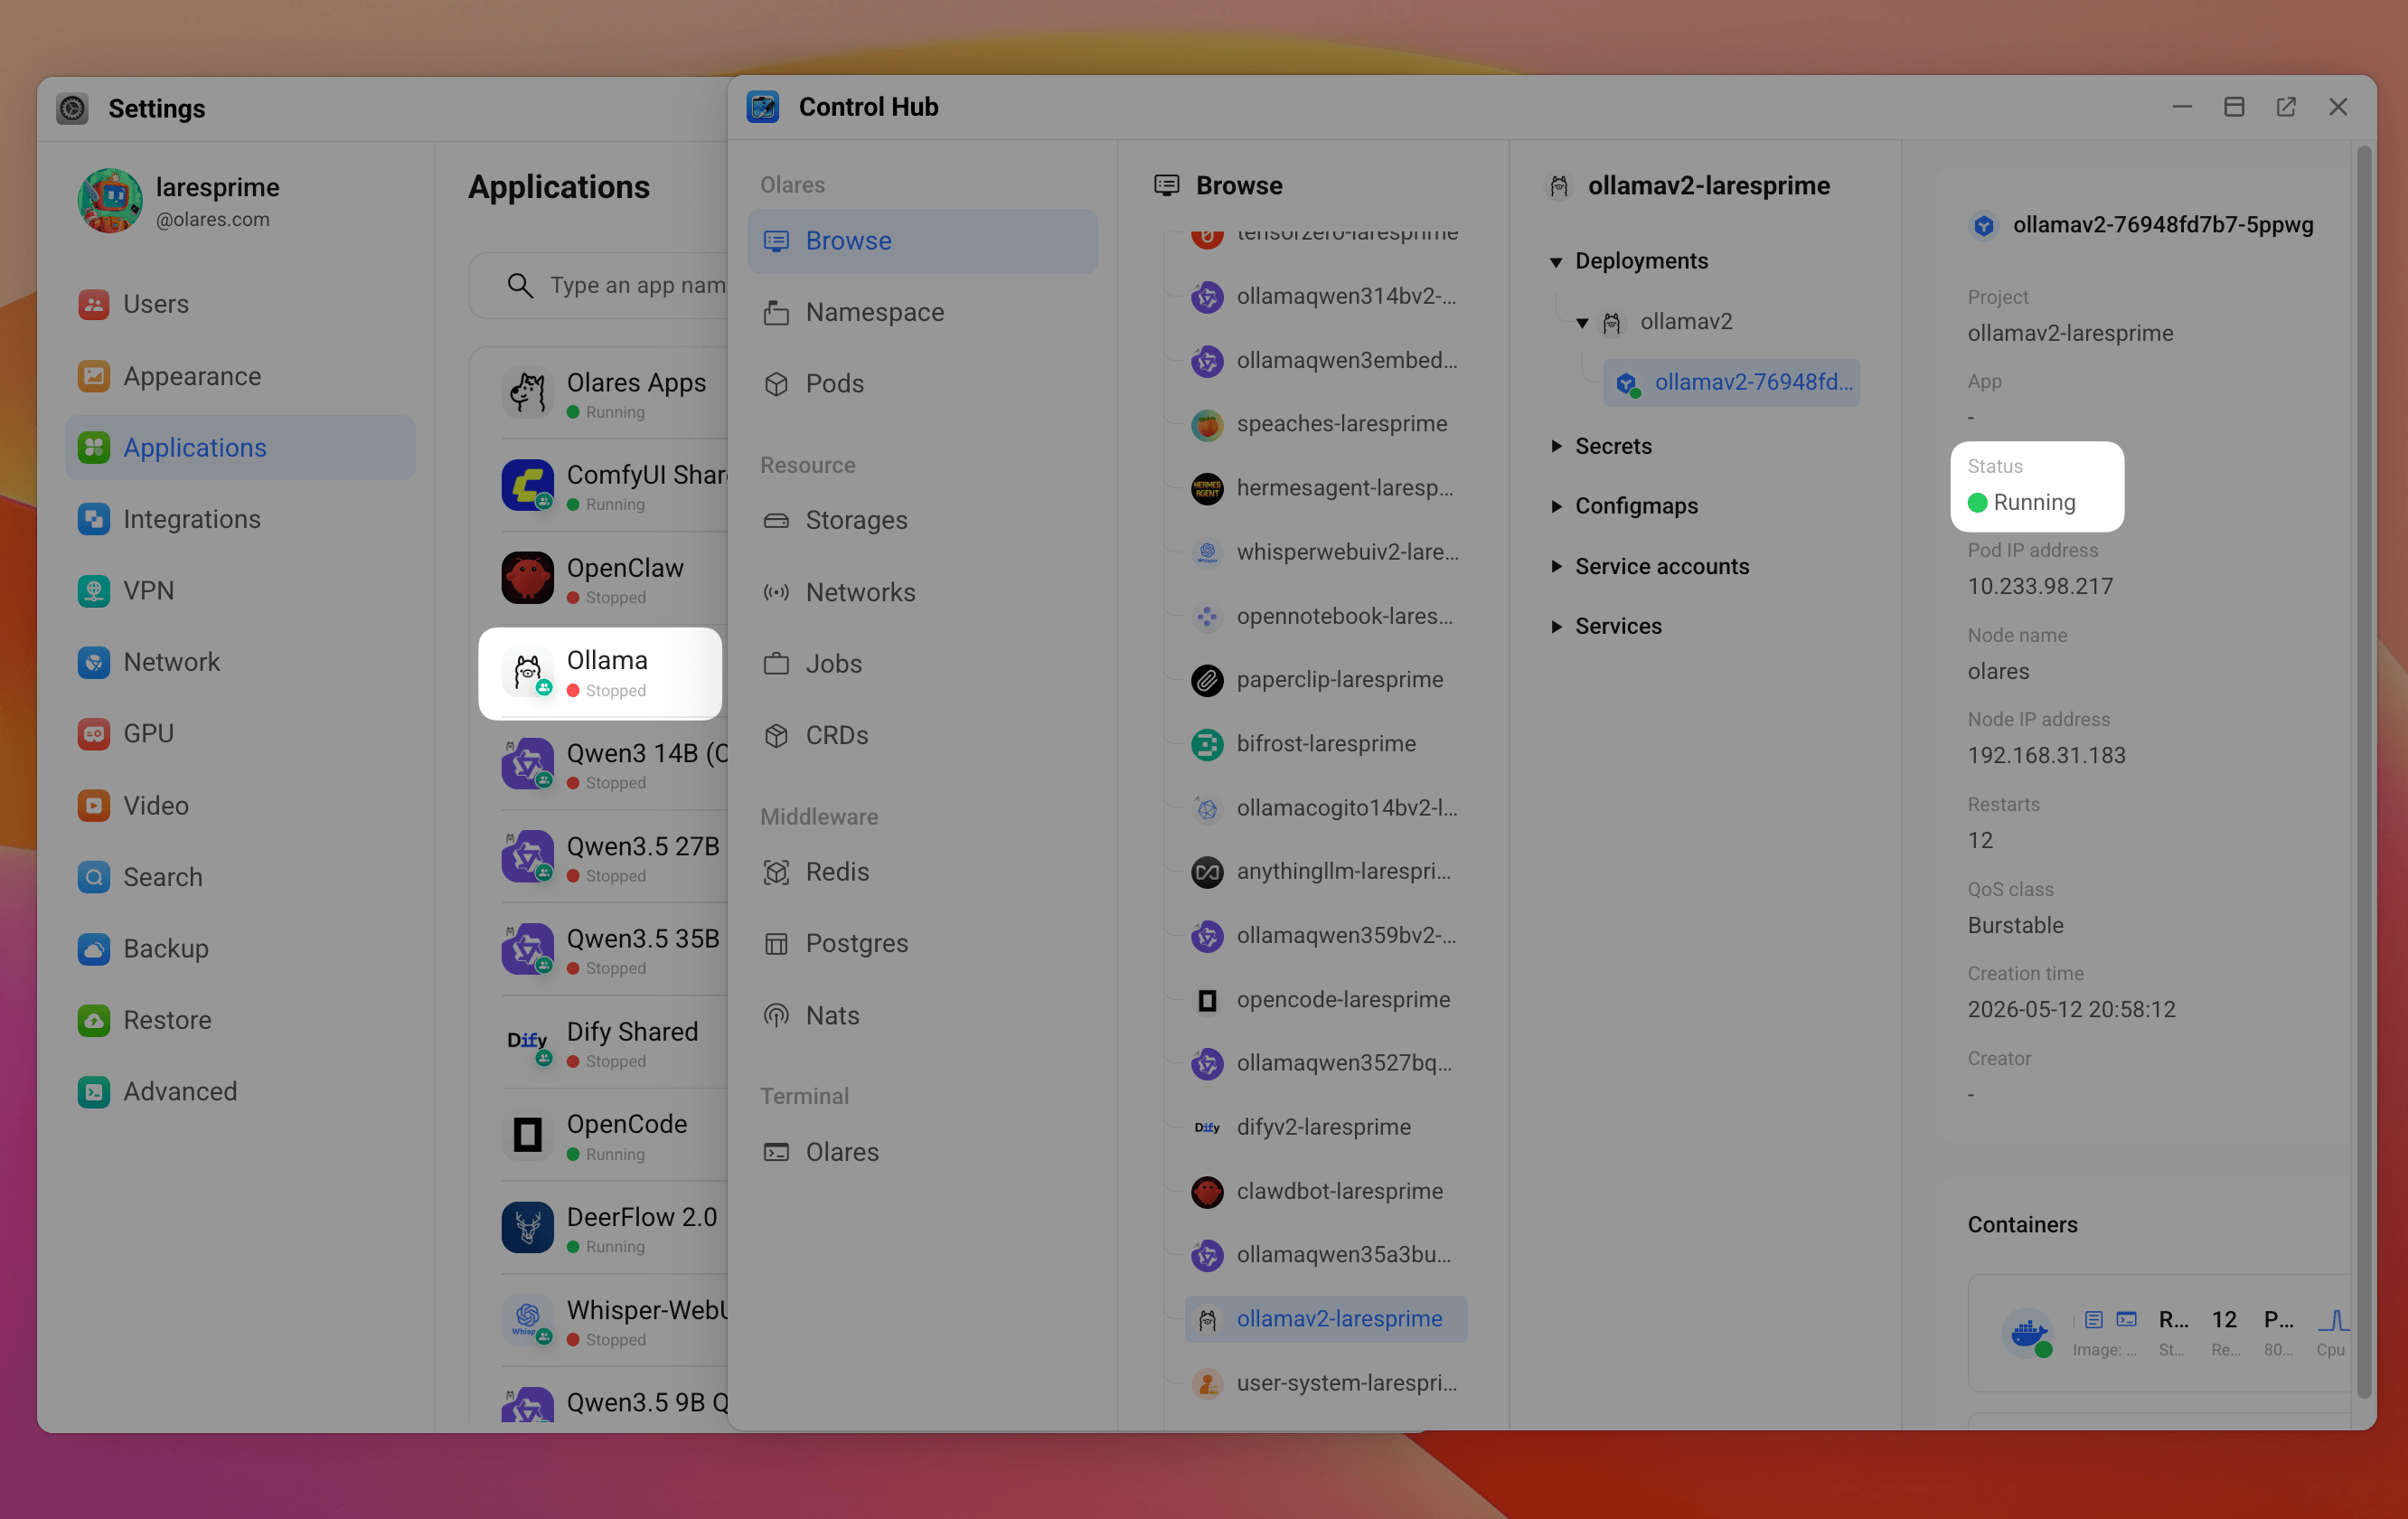Click laresprime profile avatar
The width and height of the screenshot is (2408, 1519).
pyautogui.click(x=110, y=200)
